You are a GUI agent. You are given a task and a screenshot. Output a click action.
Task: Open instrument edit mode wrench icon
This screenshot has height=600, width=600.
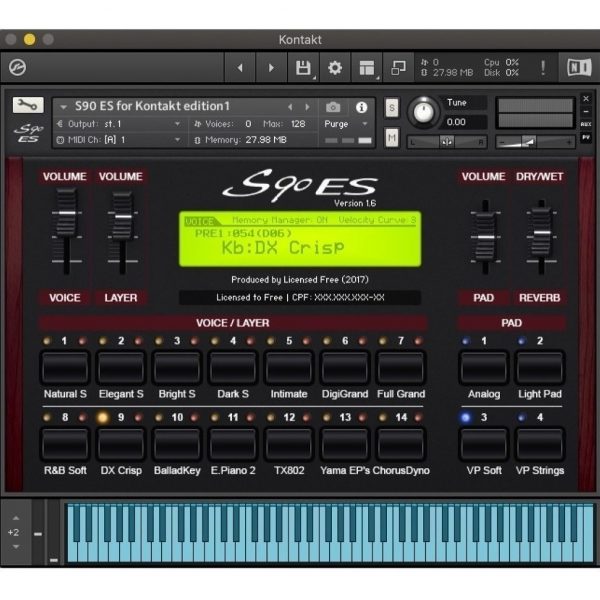[28, 105]
